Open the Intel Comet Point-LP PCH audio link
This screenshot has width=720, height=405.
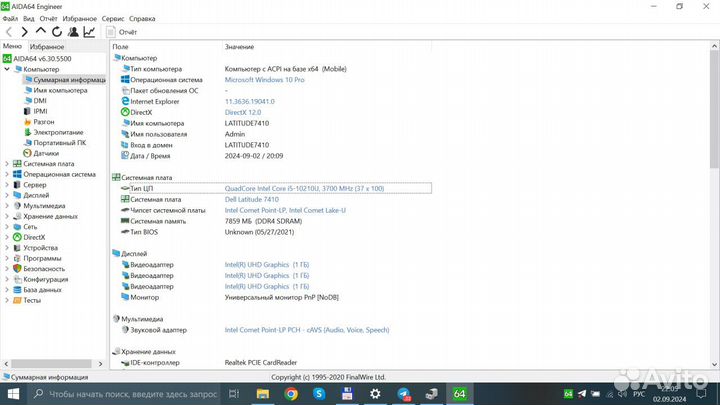307,330
